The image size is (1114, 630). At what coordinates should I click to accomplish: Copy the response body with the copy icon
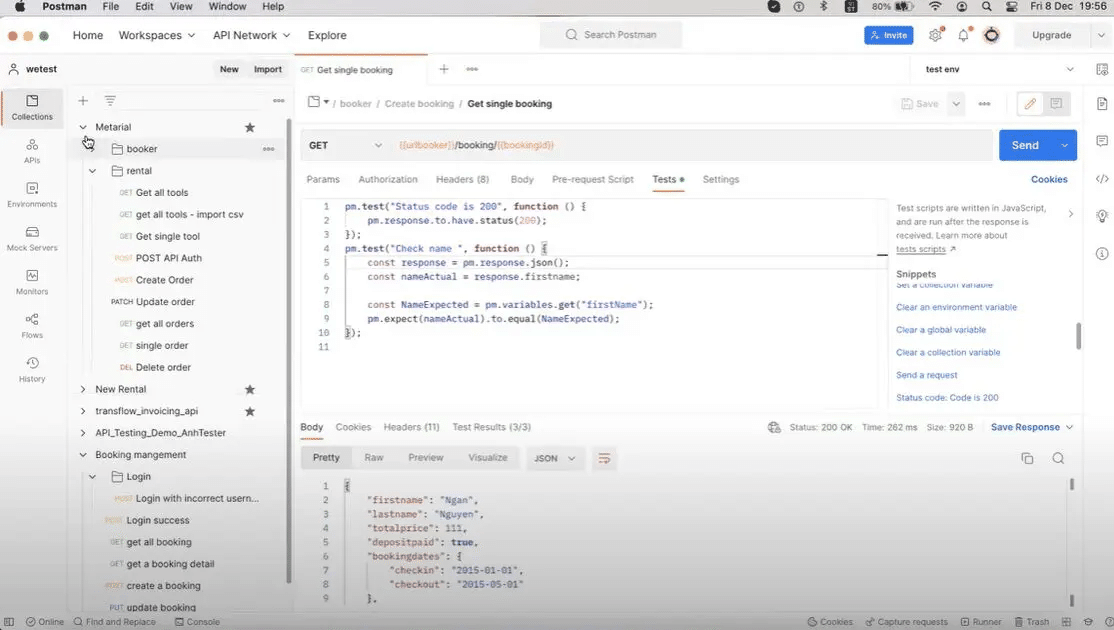(1027, 458)
